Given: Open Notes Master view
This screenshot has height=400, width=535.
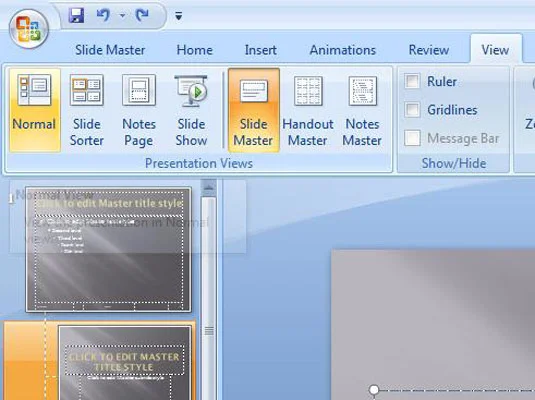Looking at the screenshot, I should point(362,110).
